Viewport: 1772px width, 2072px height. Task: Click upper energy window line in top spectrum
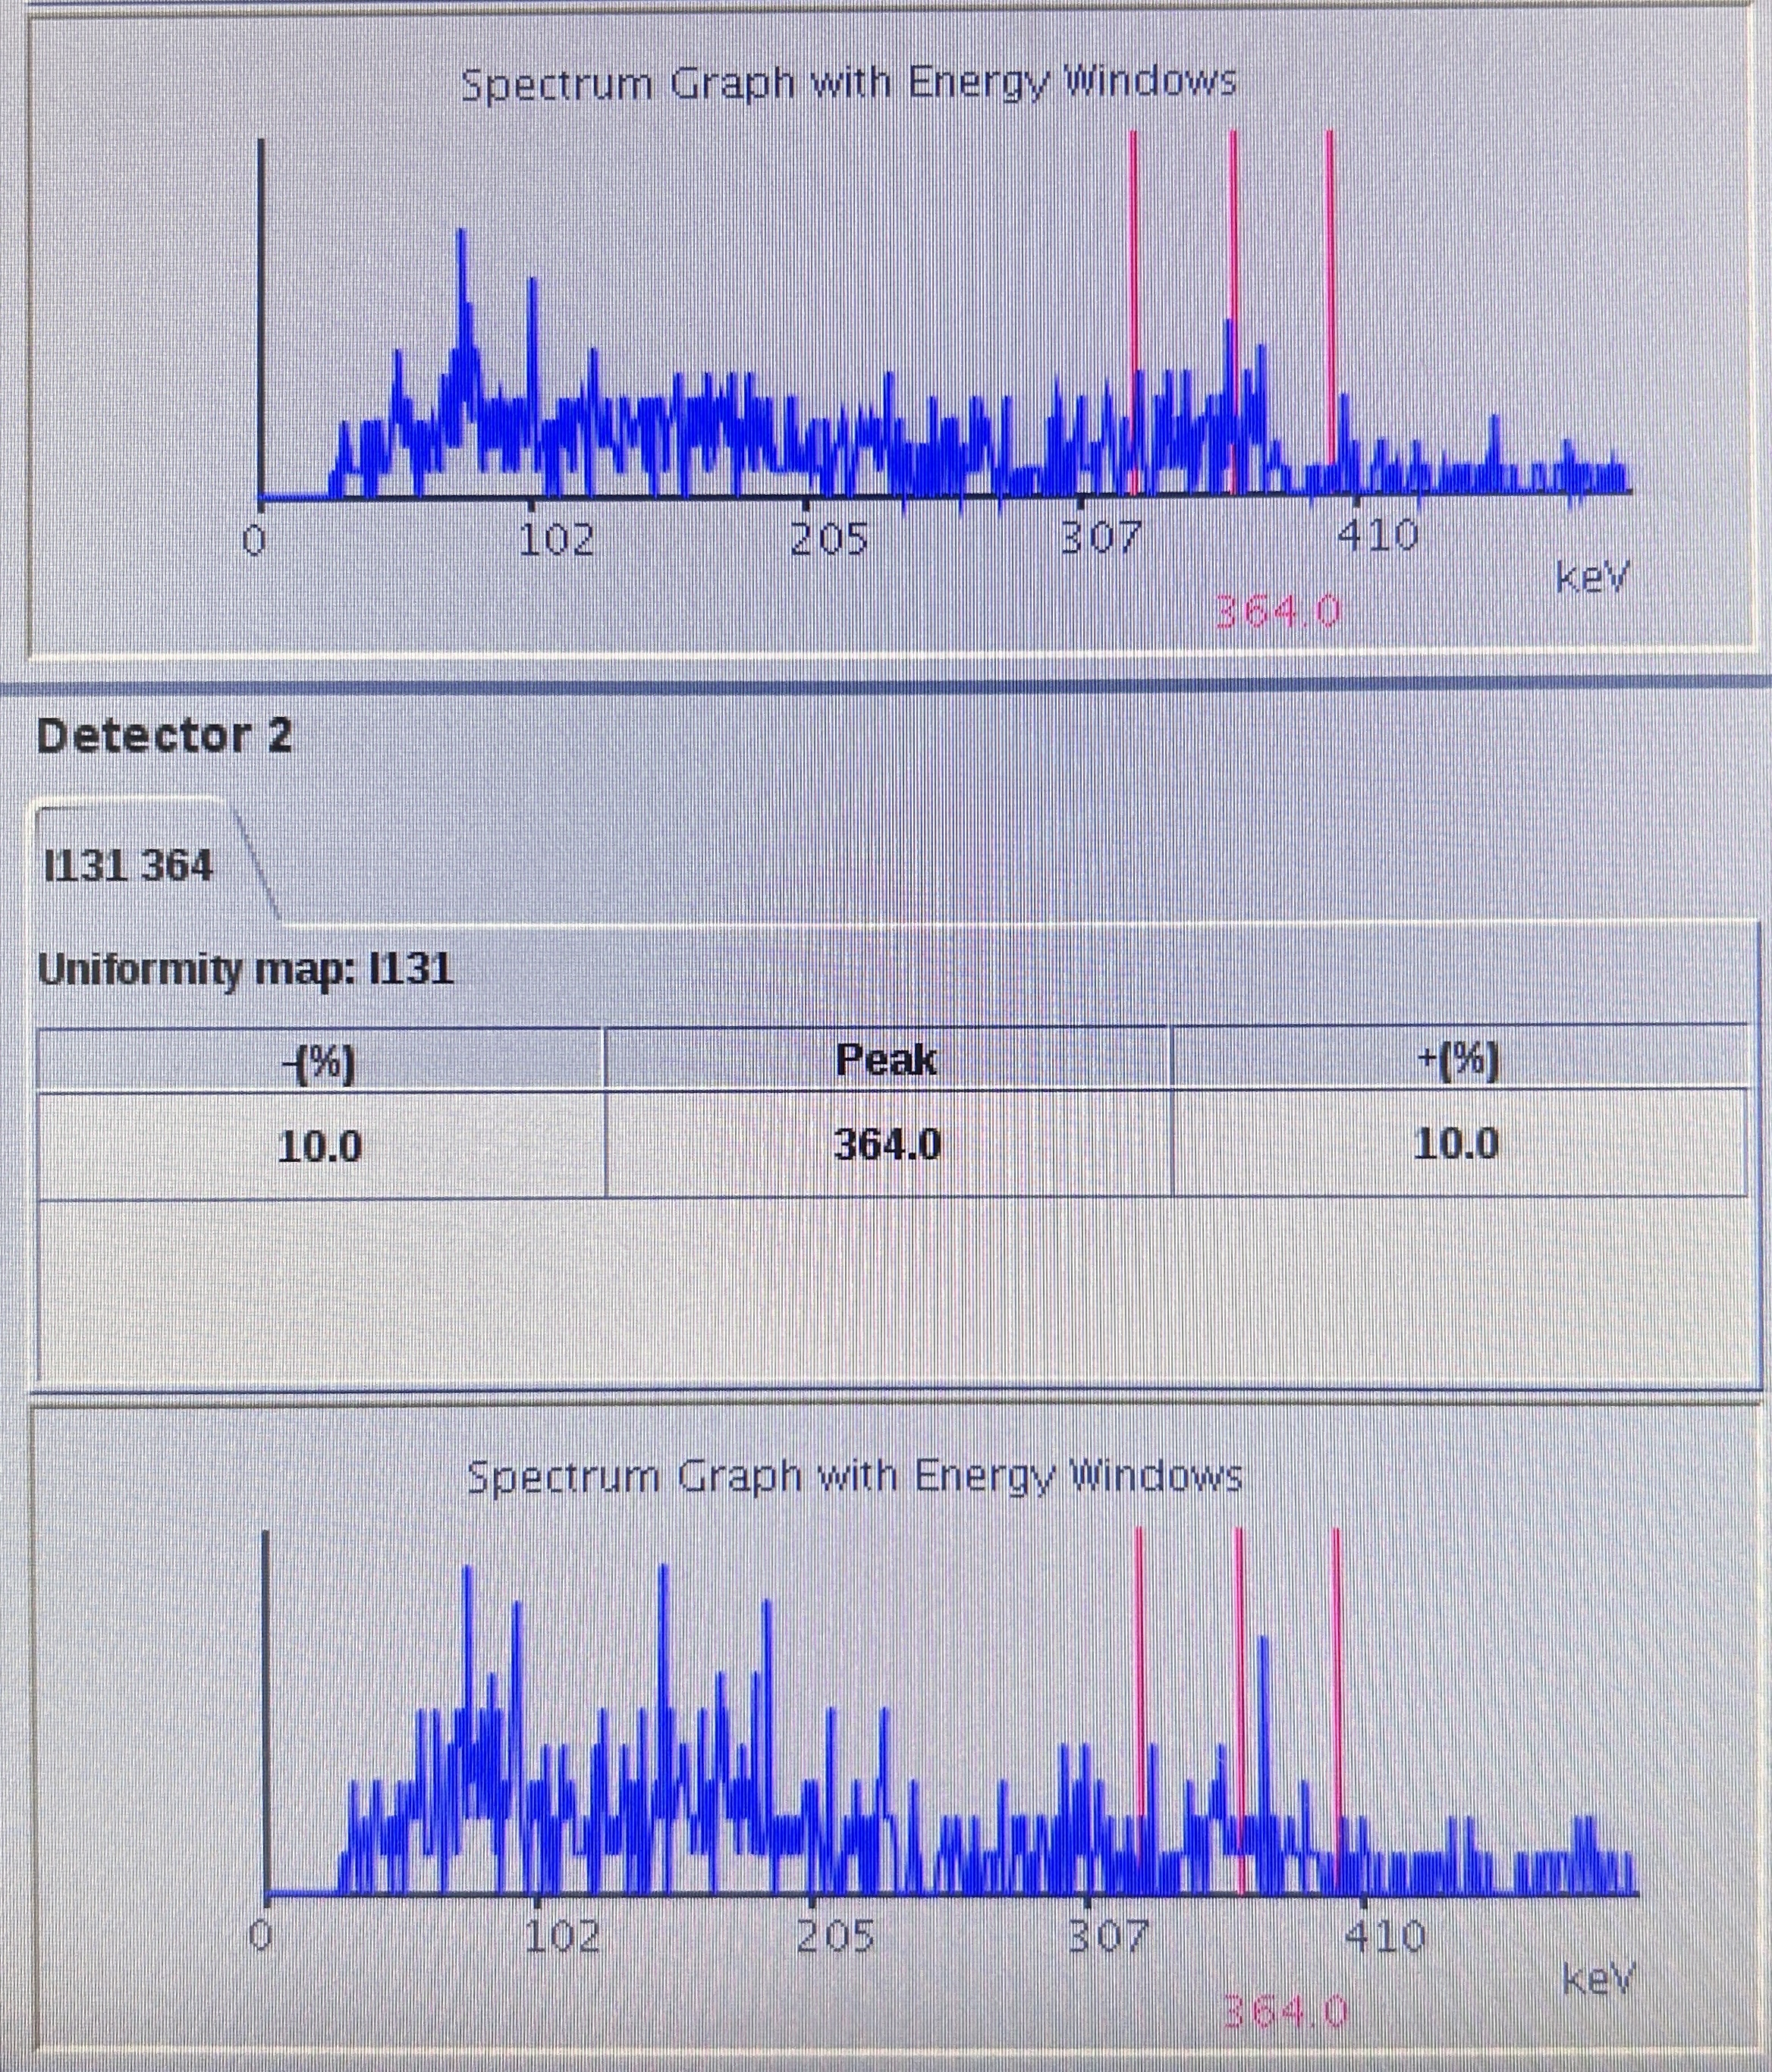coord(1330,250)
